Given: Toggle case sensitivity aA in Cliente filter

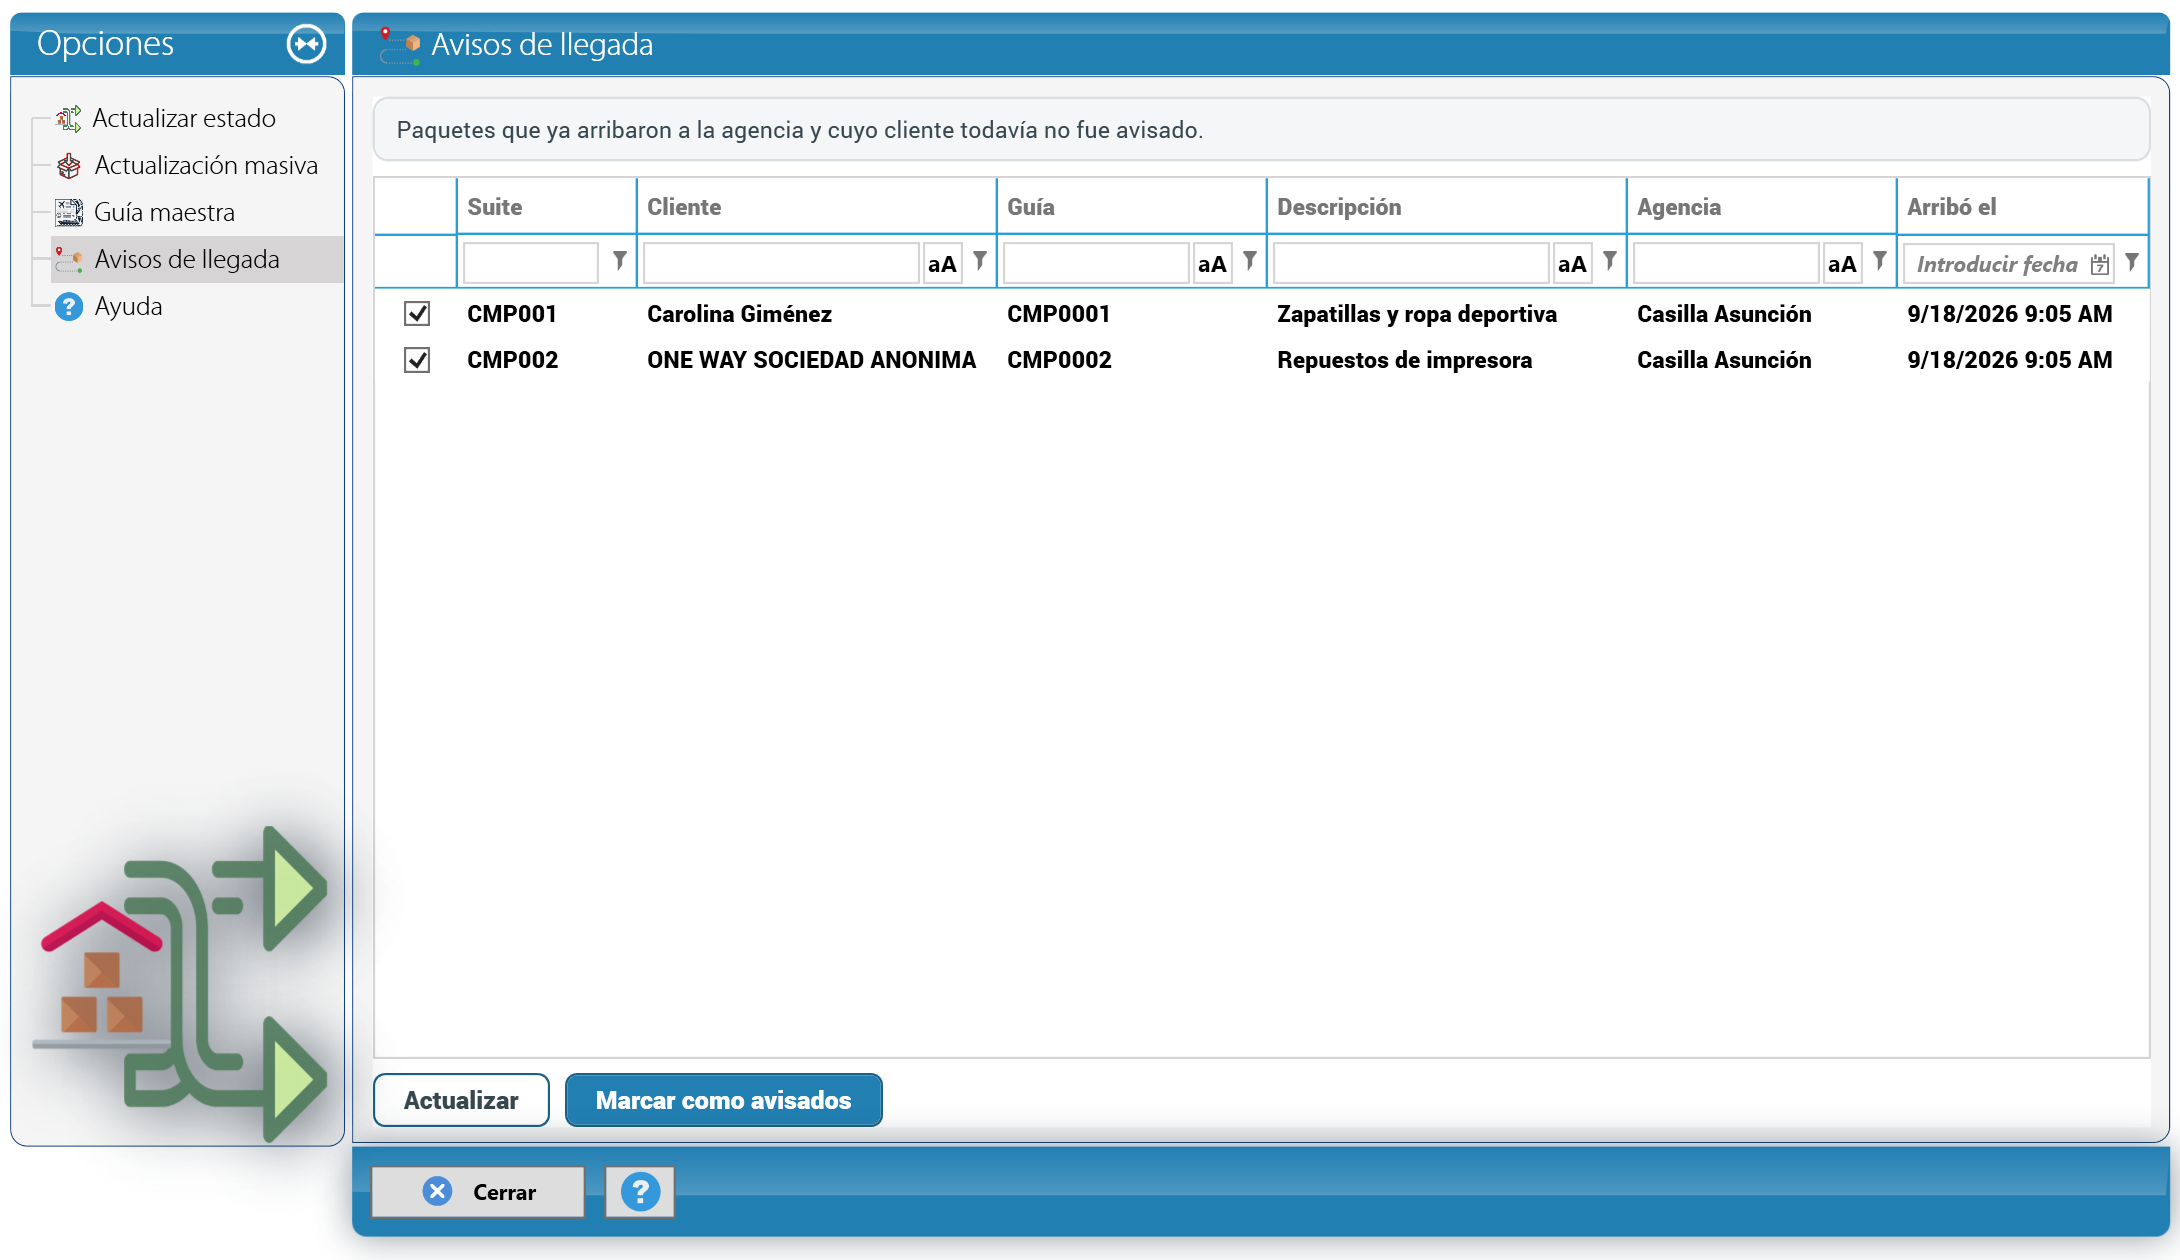Looking at the screenshot, I should (942, 264).
